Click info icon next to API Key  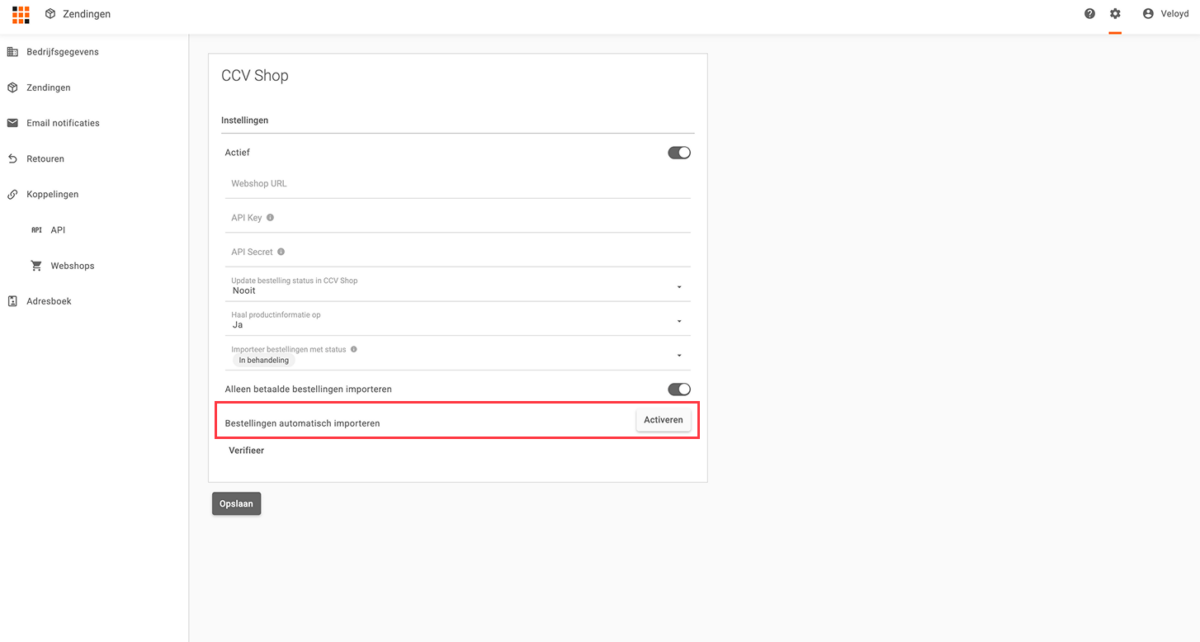tap(270, 218)
